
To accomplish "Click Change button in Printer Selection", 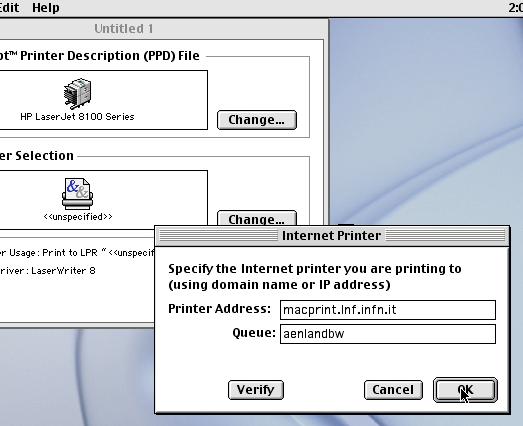I will (257, 218).
